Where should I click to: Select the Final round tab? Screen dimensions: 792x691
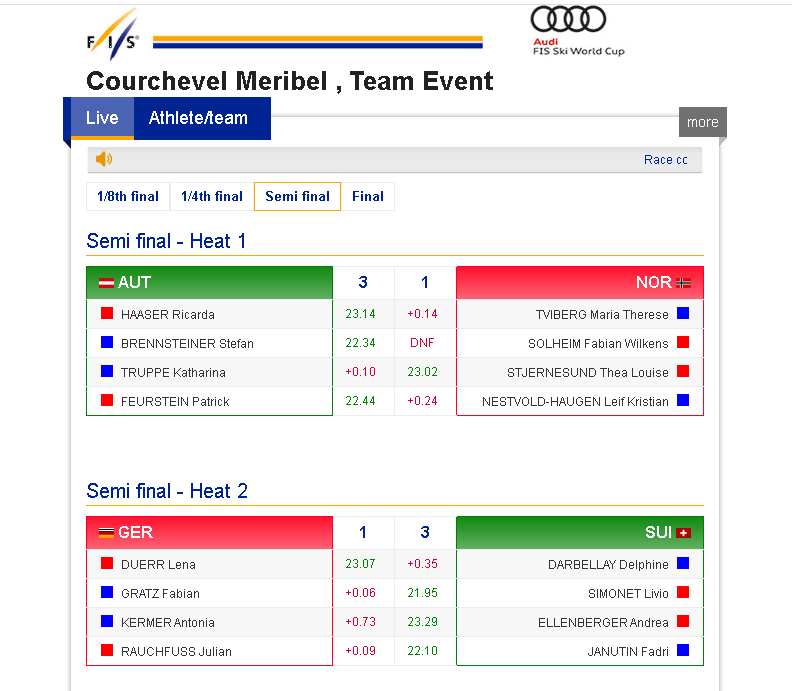368,196
